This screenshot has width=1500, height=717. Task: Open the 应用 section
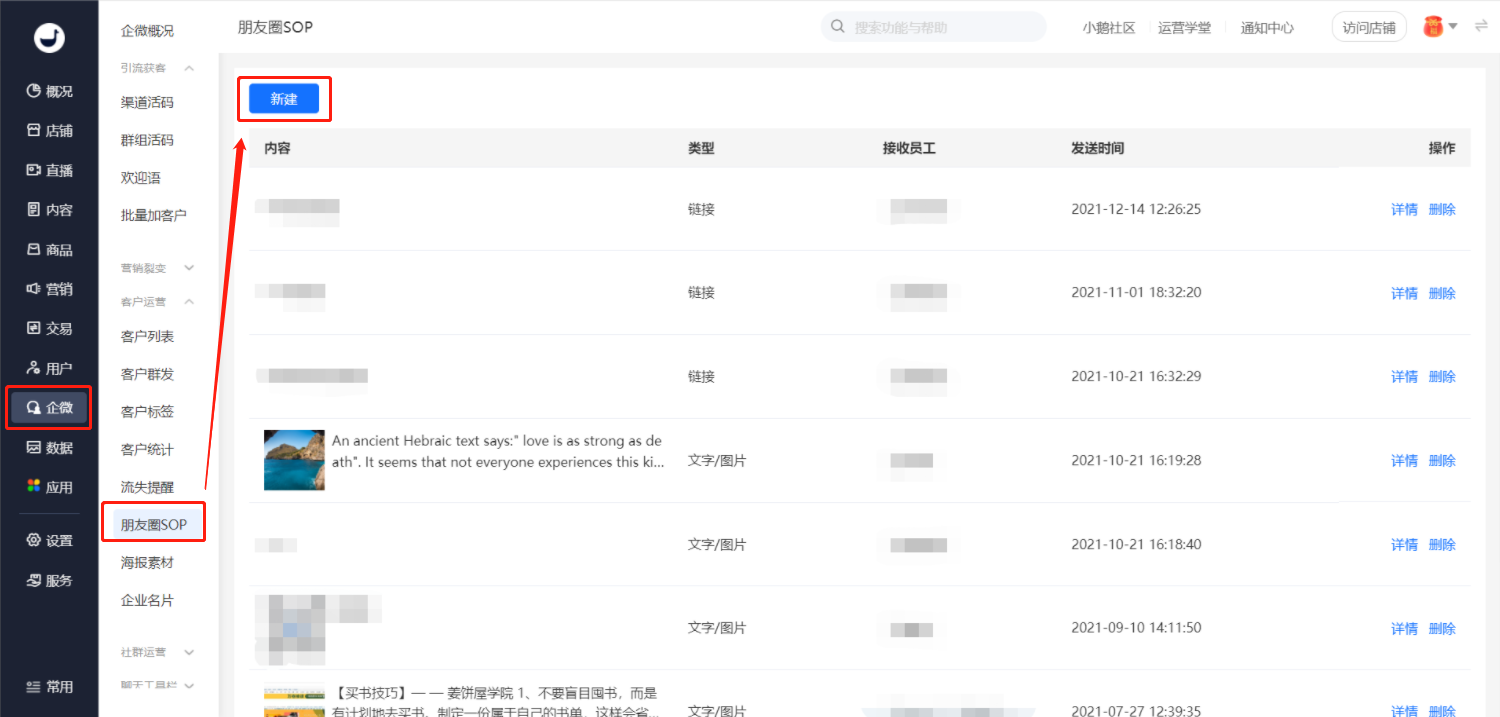pyautogui.click(x=49, y=487)
